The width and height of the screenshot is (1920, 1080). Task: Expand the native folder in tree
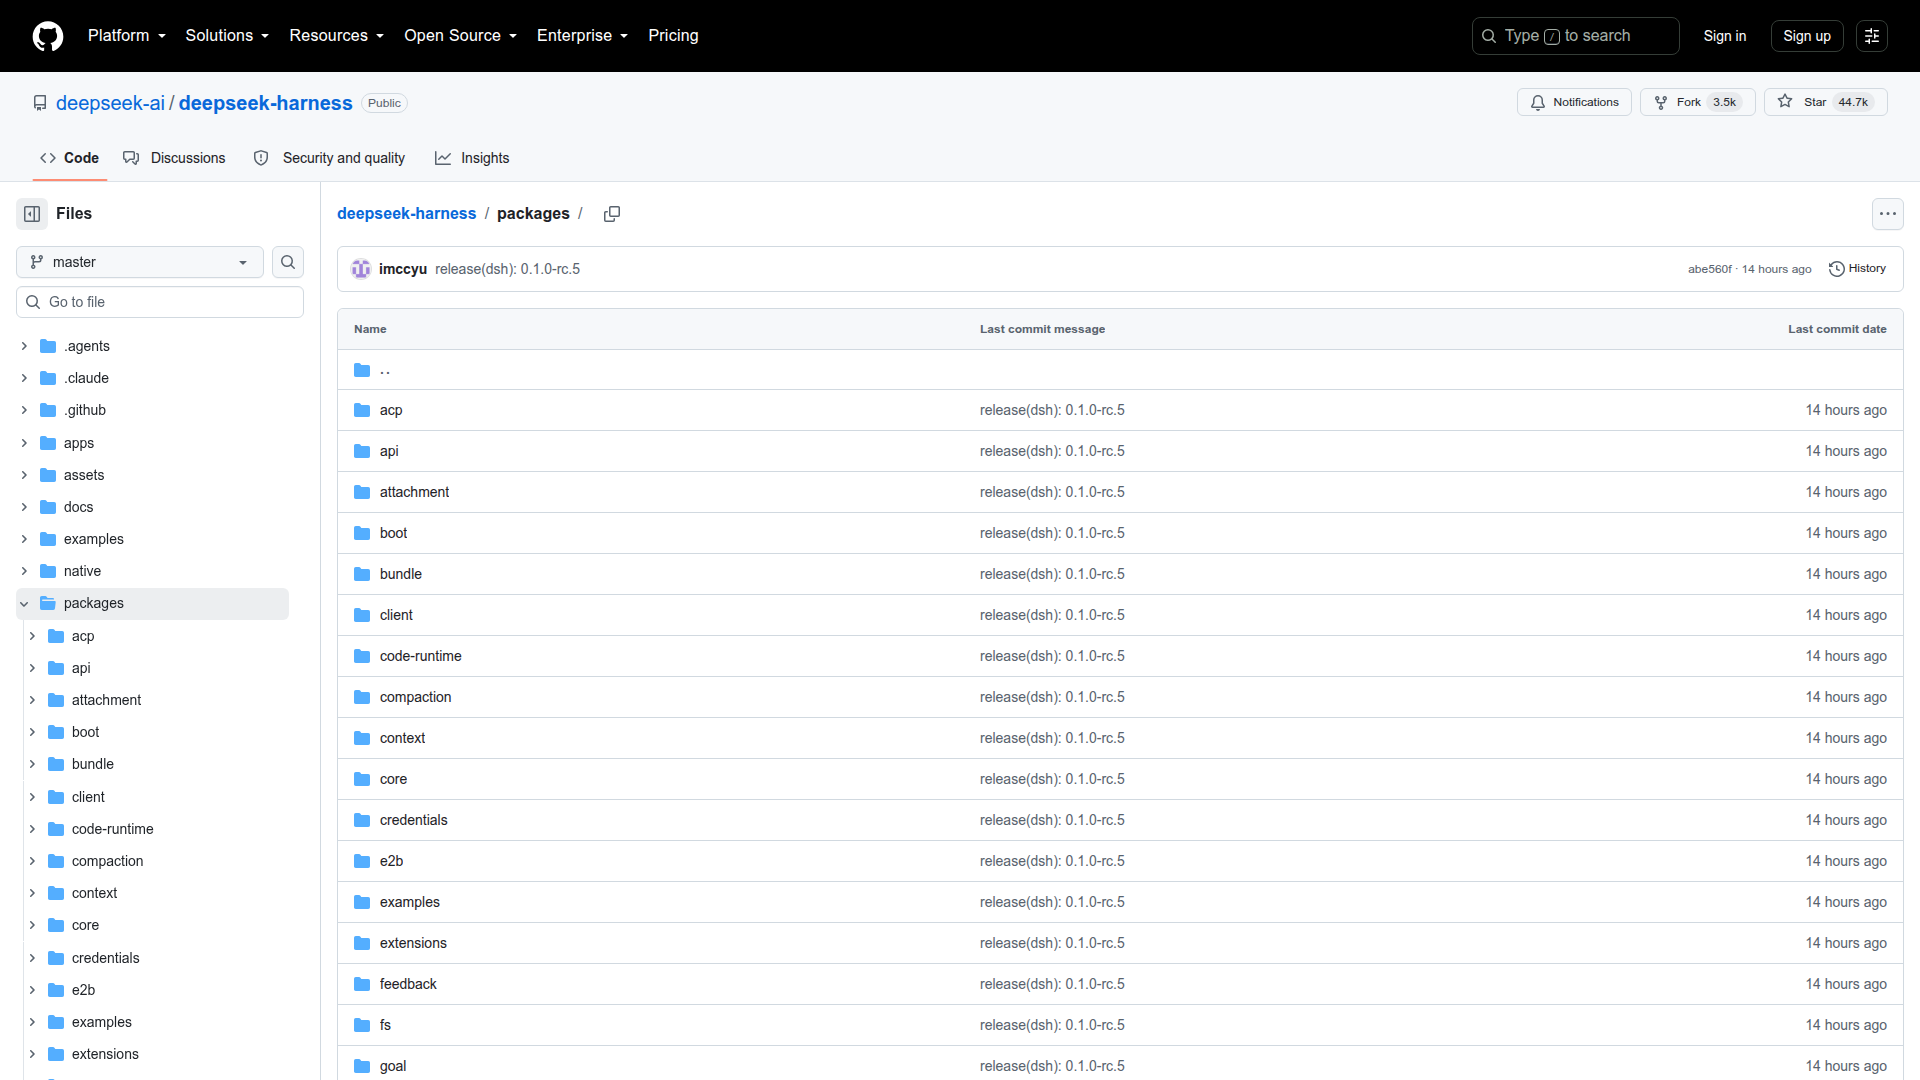click(24, 571)
